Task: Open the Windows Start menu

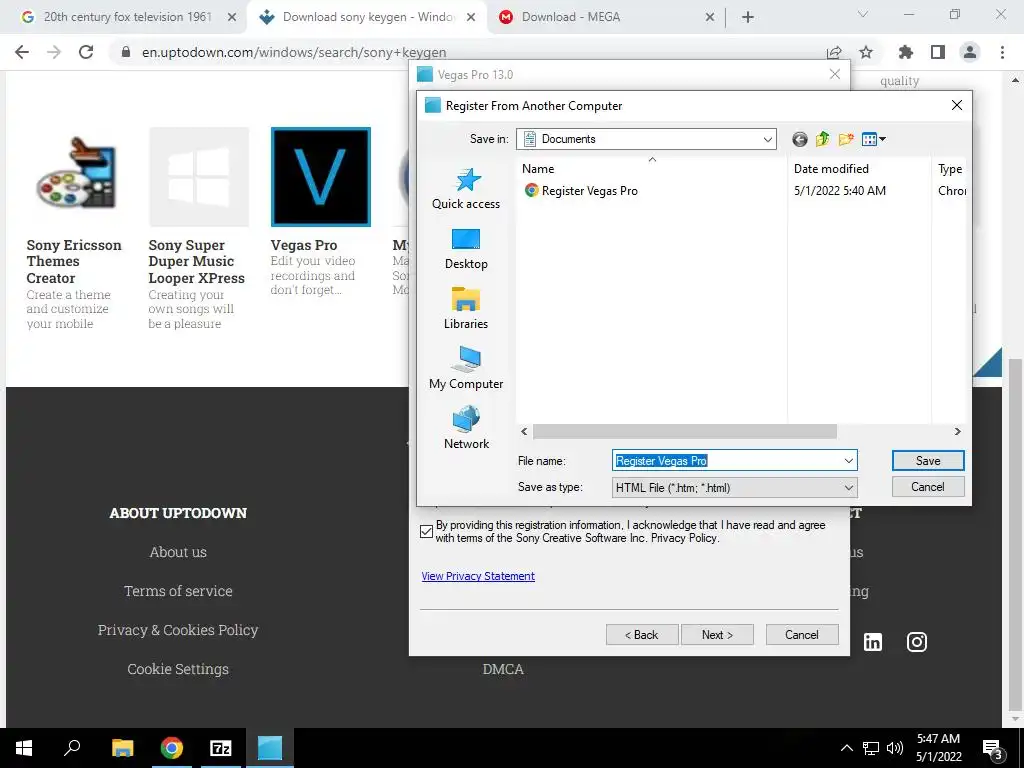Action: 24,748
